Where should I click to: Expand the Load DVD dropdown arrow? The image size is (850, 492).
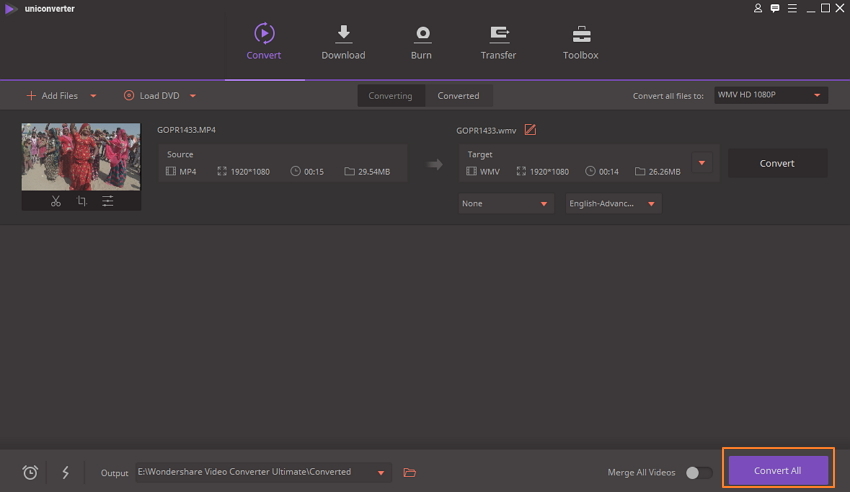click(x=193, y=96)
